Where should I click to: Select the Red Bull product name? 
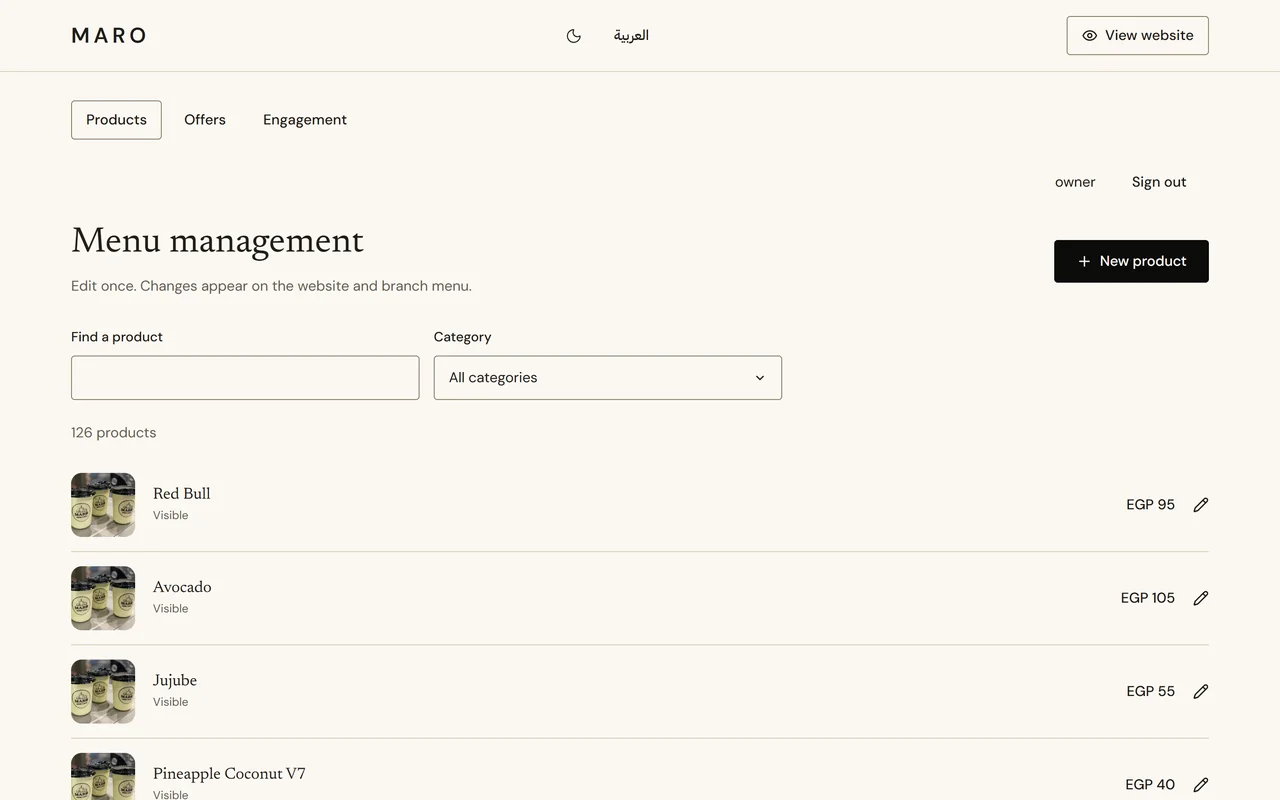182,494
